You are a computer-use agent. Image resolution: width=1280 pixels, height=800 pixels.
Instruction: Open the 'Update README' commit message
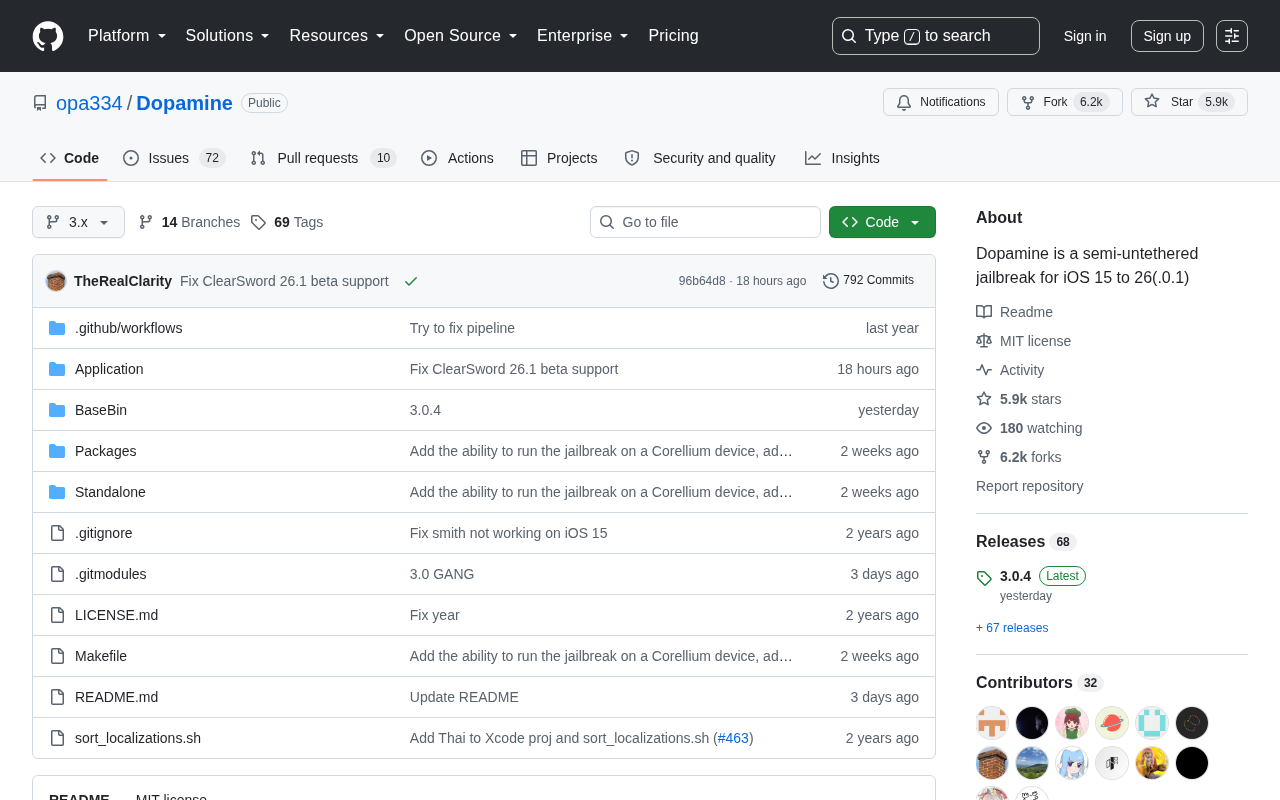(x=464, y=697)
